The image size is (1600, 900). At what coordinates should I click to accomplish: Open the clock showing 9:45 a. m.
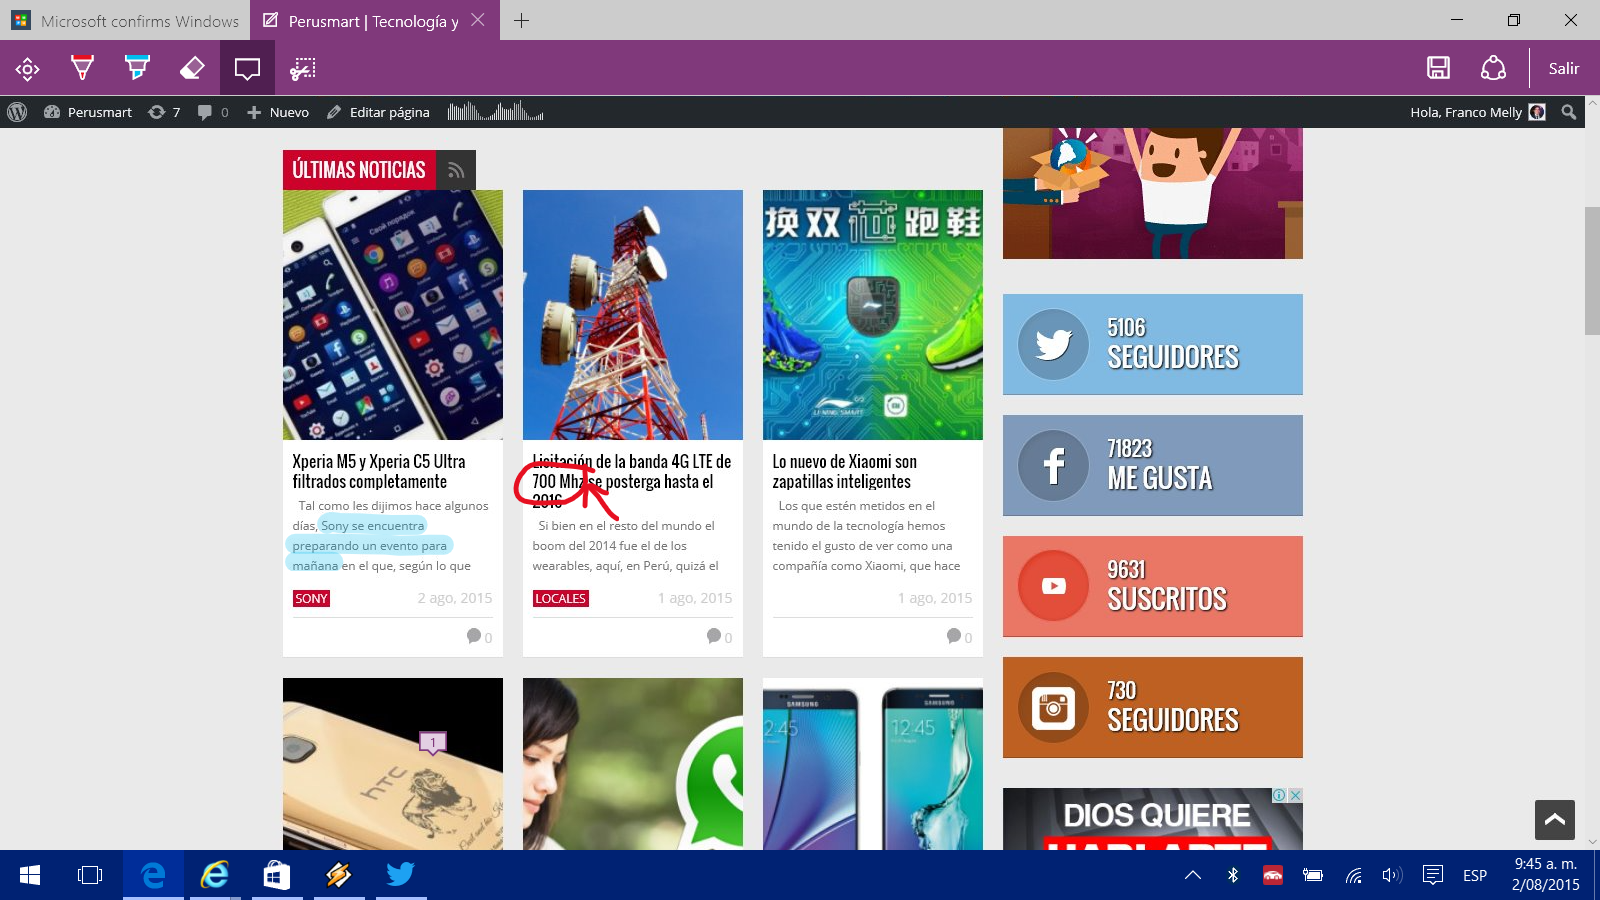(x=1546, y=875)
